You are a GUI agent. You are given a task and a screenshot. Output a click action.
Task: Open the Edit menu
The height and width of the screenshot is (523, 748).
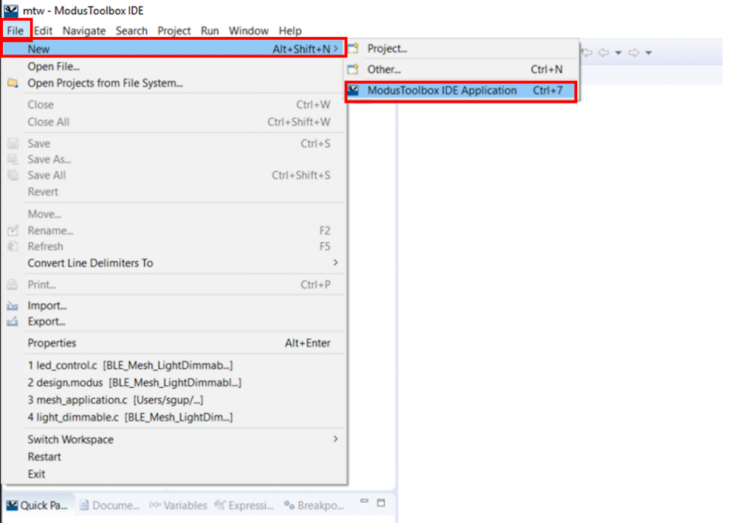click(x=43, y=31)
